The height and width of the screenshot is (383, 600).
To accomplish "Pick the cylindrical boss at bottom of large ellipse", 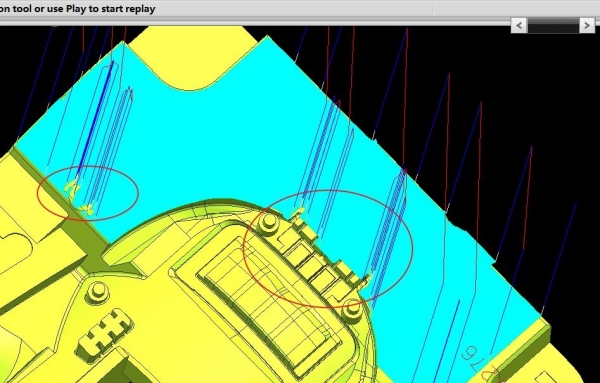I will 352,309.
